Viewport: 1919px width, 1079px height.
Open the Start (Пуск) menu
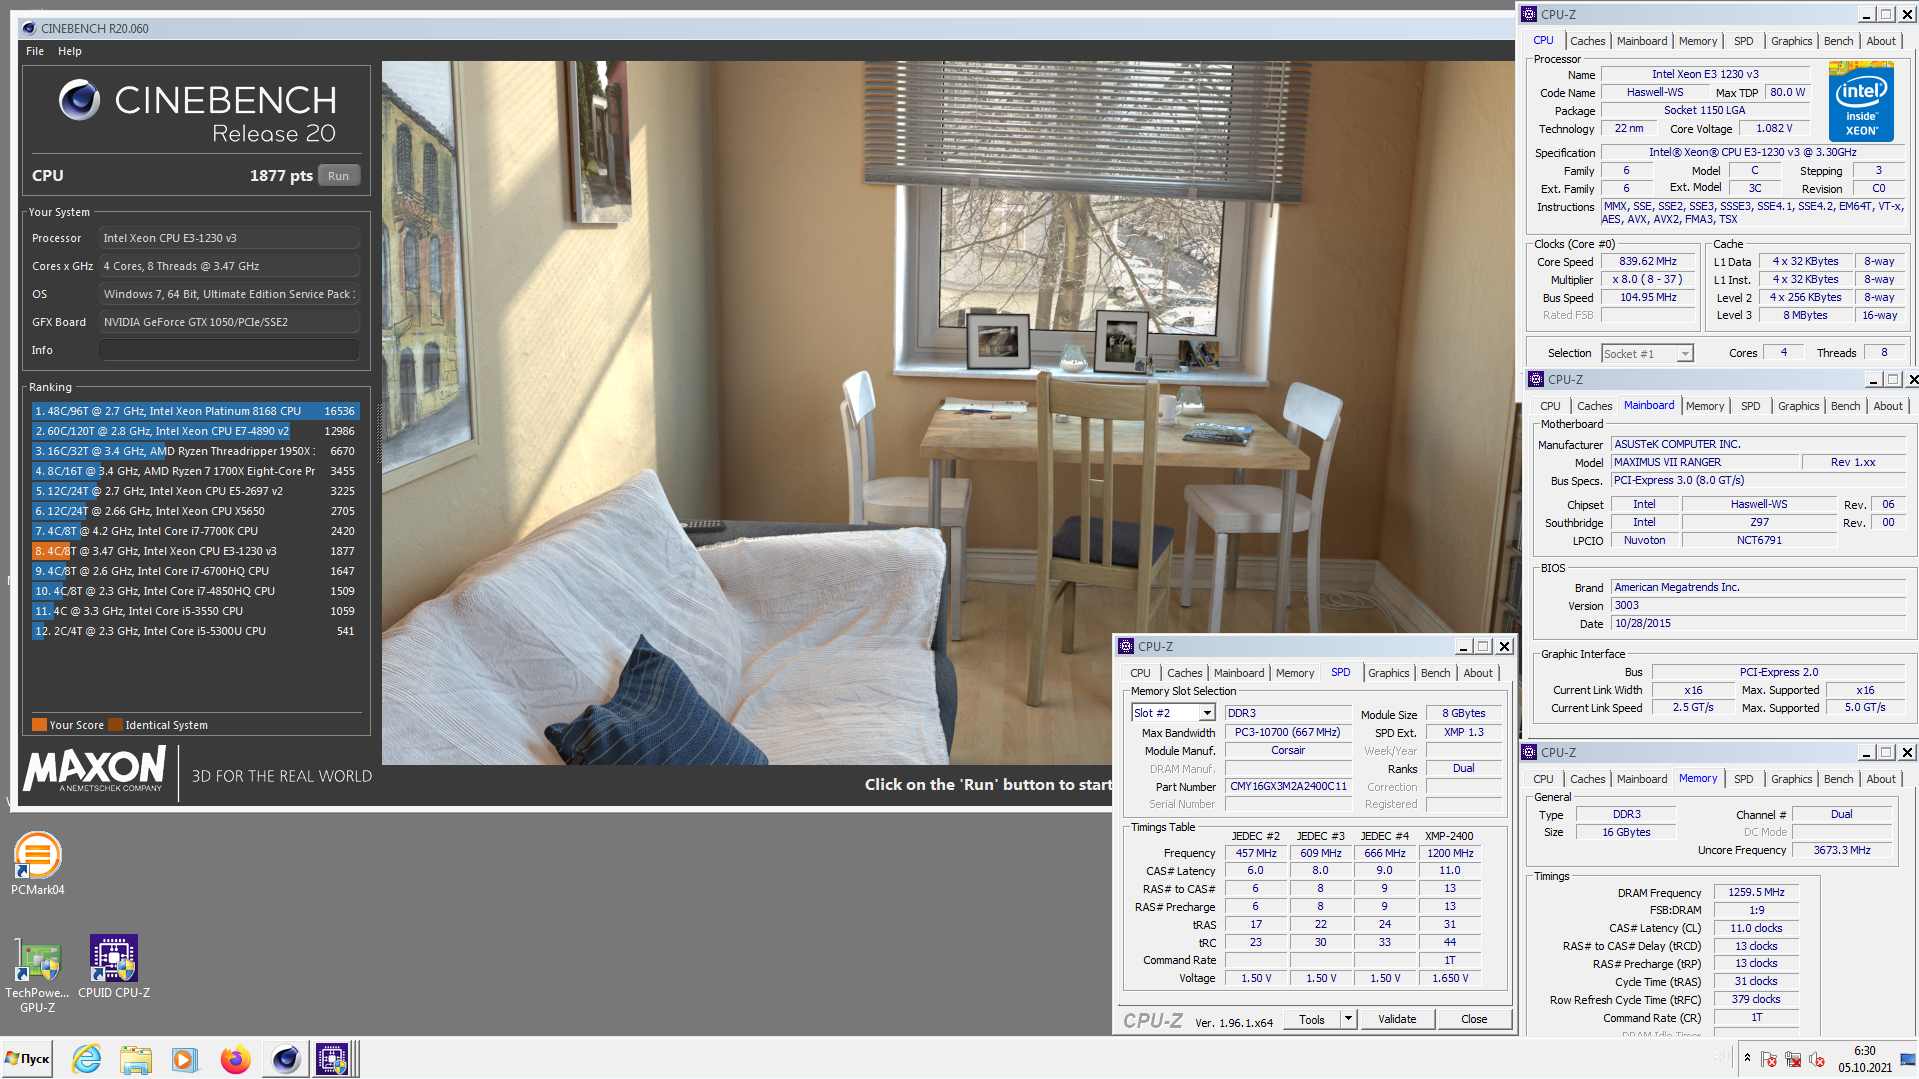pyautogui.click(x=27, y=1059)
